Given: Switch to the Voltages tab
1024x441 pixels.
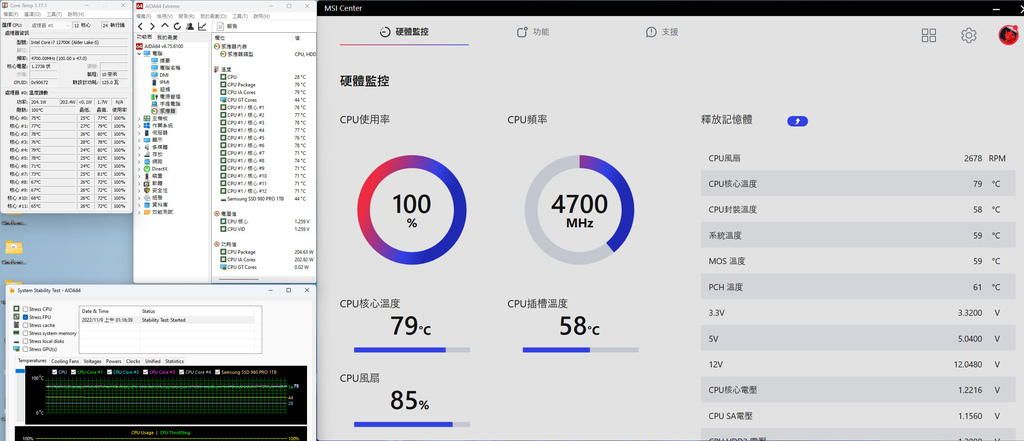Looking at the screenshot, I should (92, 361).
